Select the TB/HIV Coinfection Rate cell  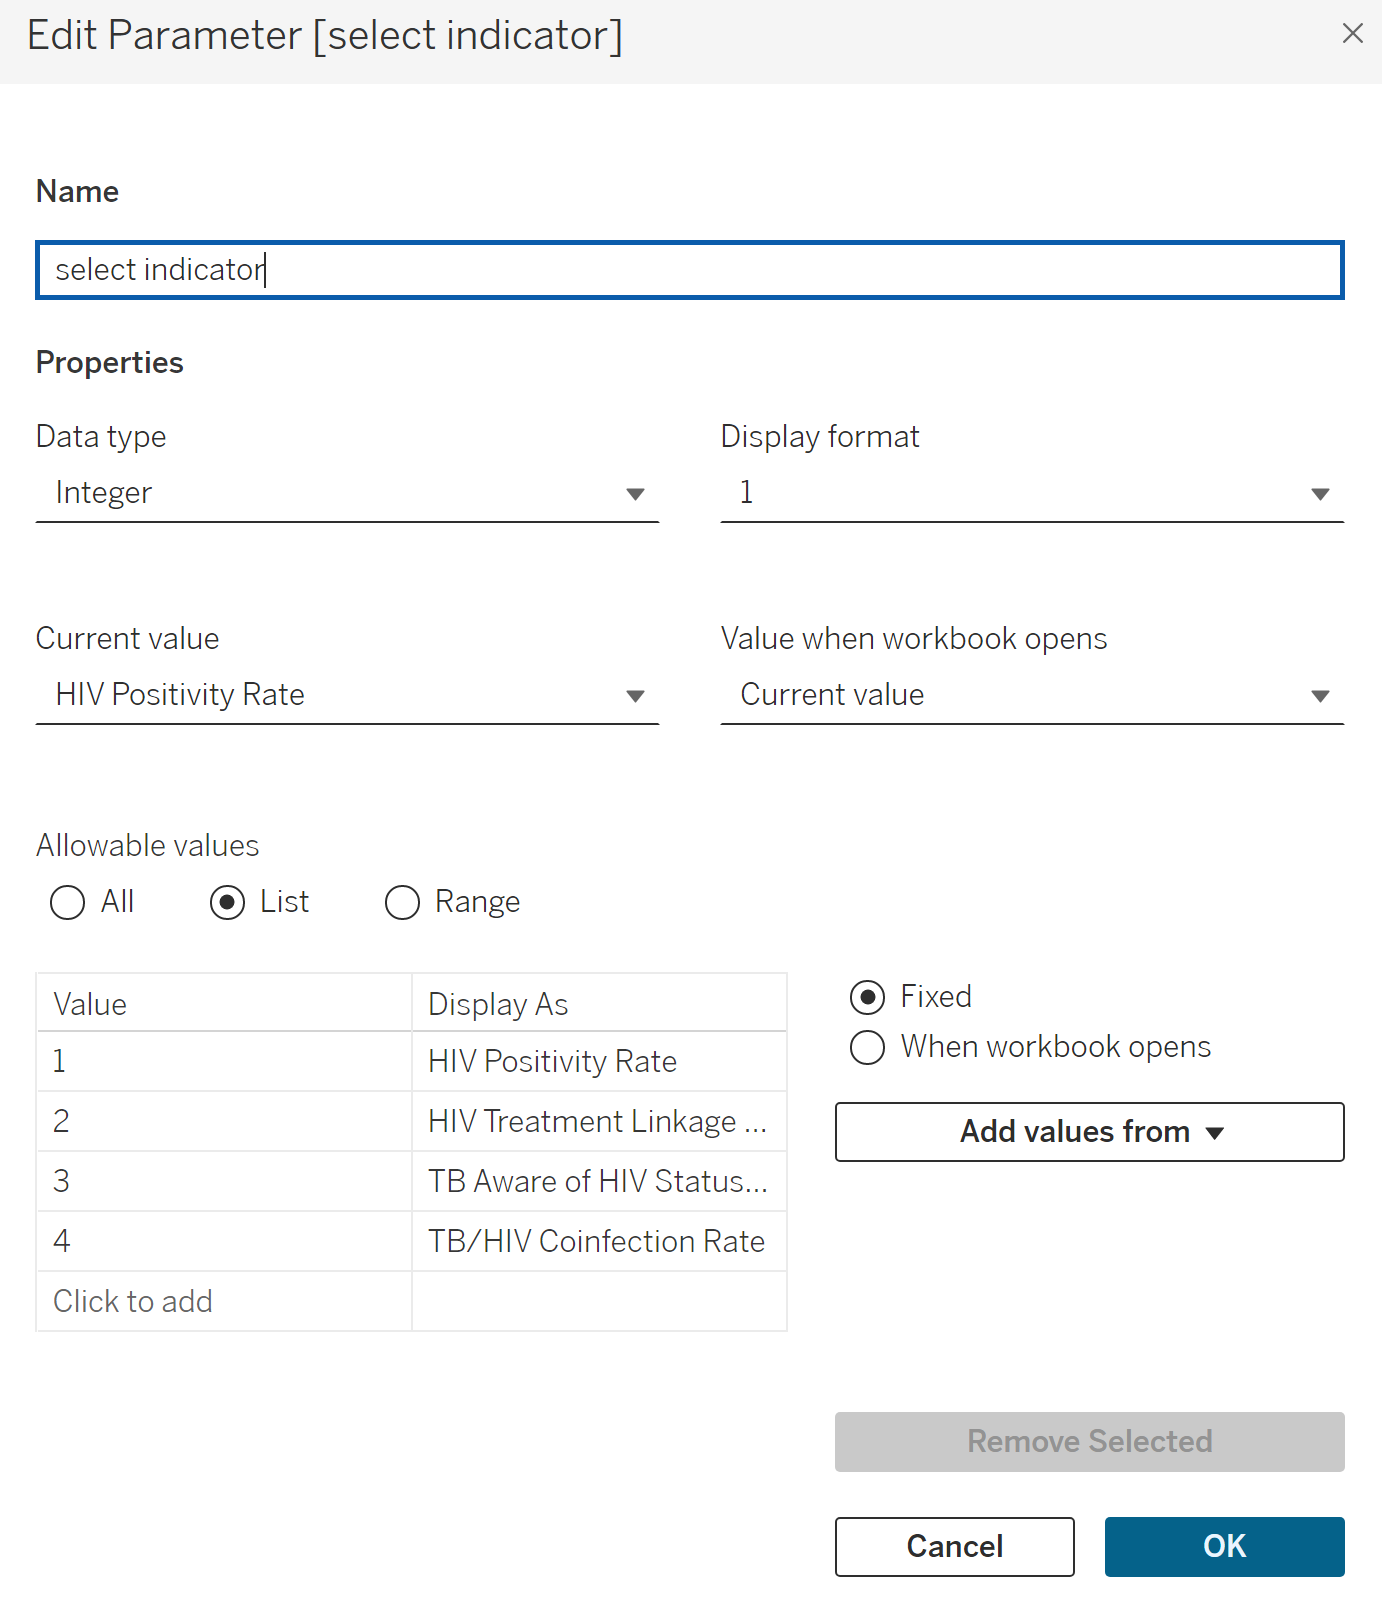pyautogui.click(x=599, y=1241)
